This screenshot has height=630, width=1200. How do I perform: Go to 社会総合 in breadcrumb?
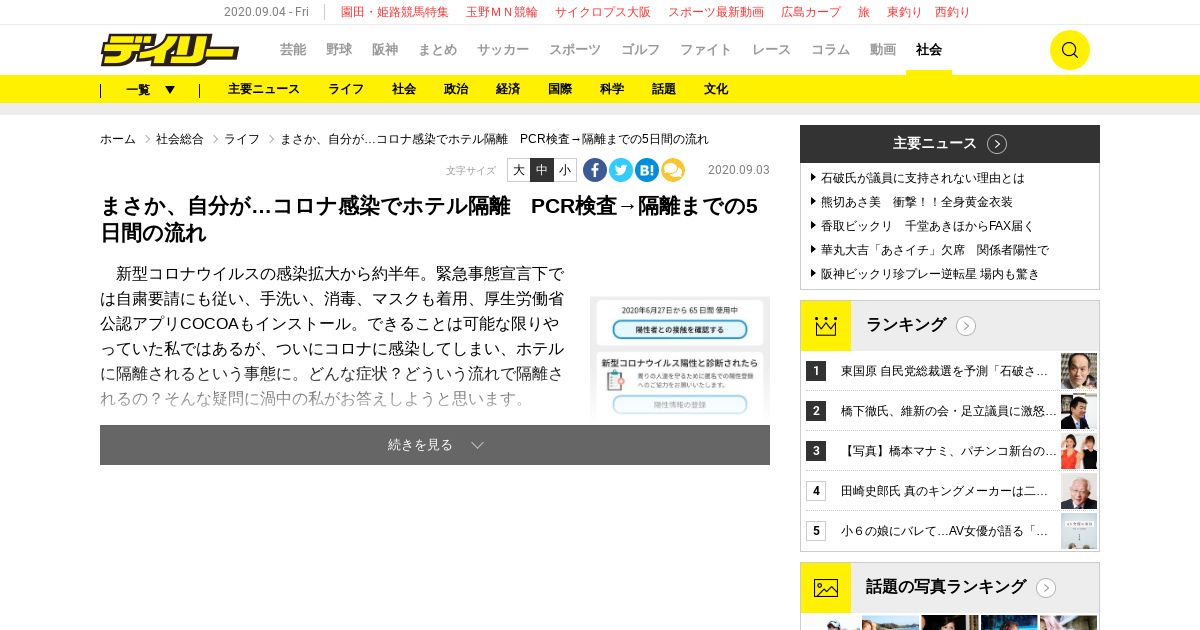tap(180, 139)
